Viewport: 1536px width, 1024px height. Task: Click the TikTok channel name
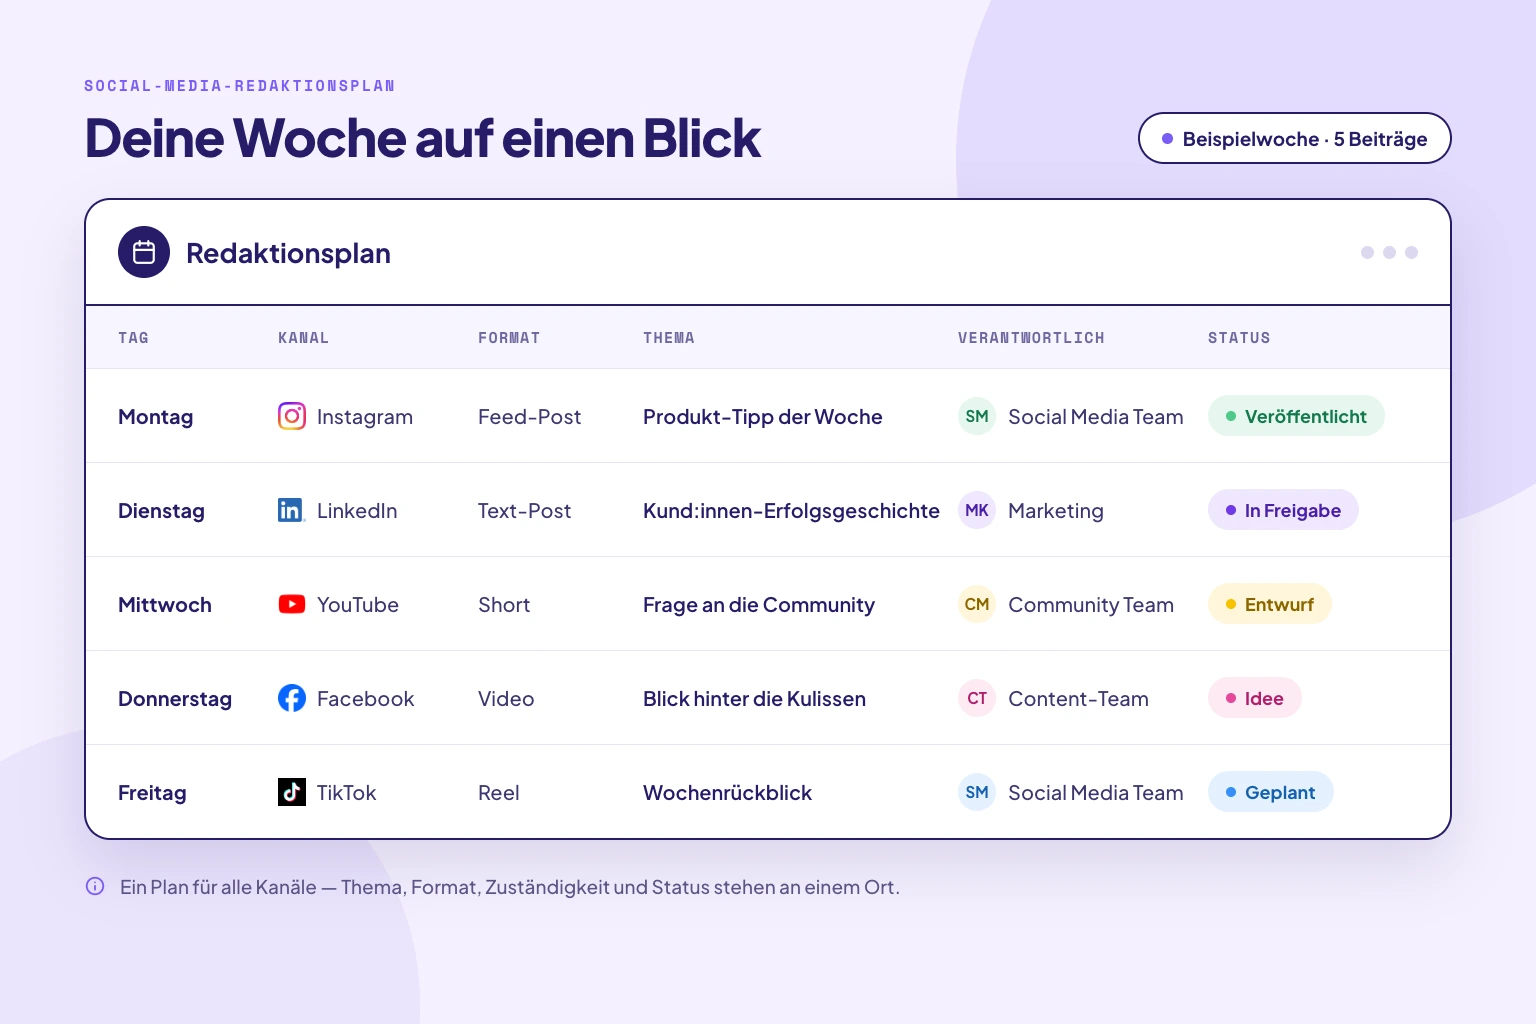tap(346, 793)
